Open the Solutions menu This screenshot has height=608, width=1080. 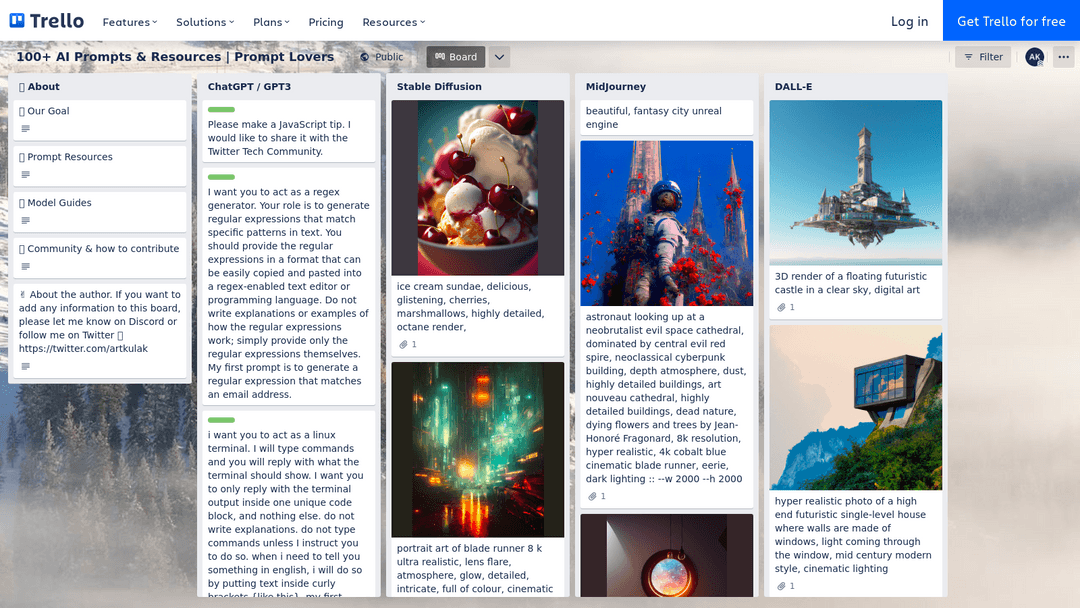pos(205,22)
